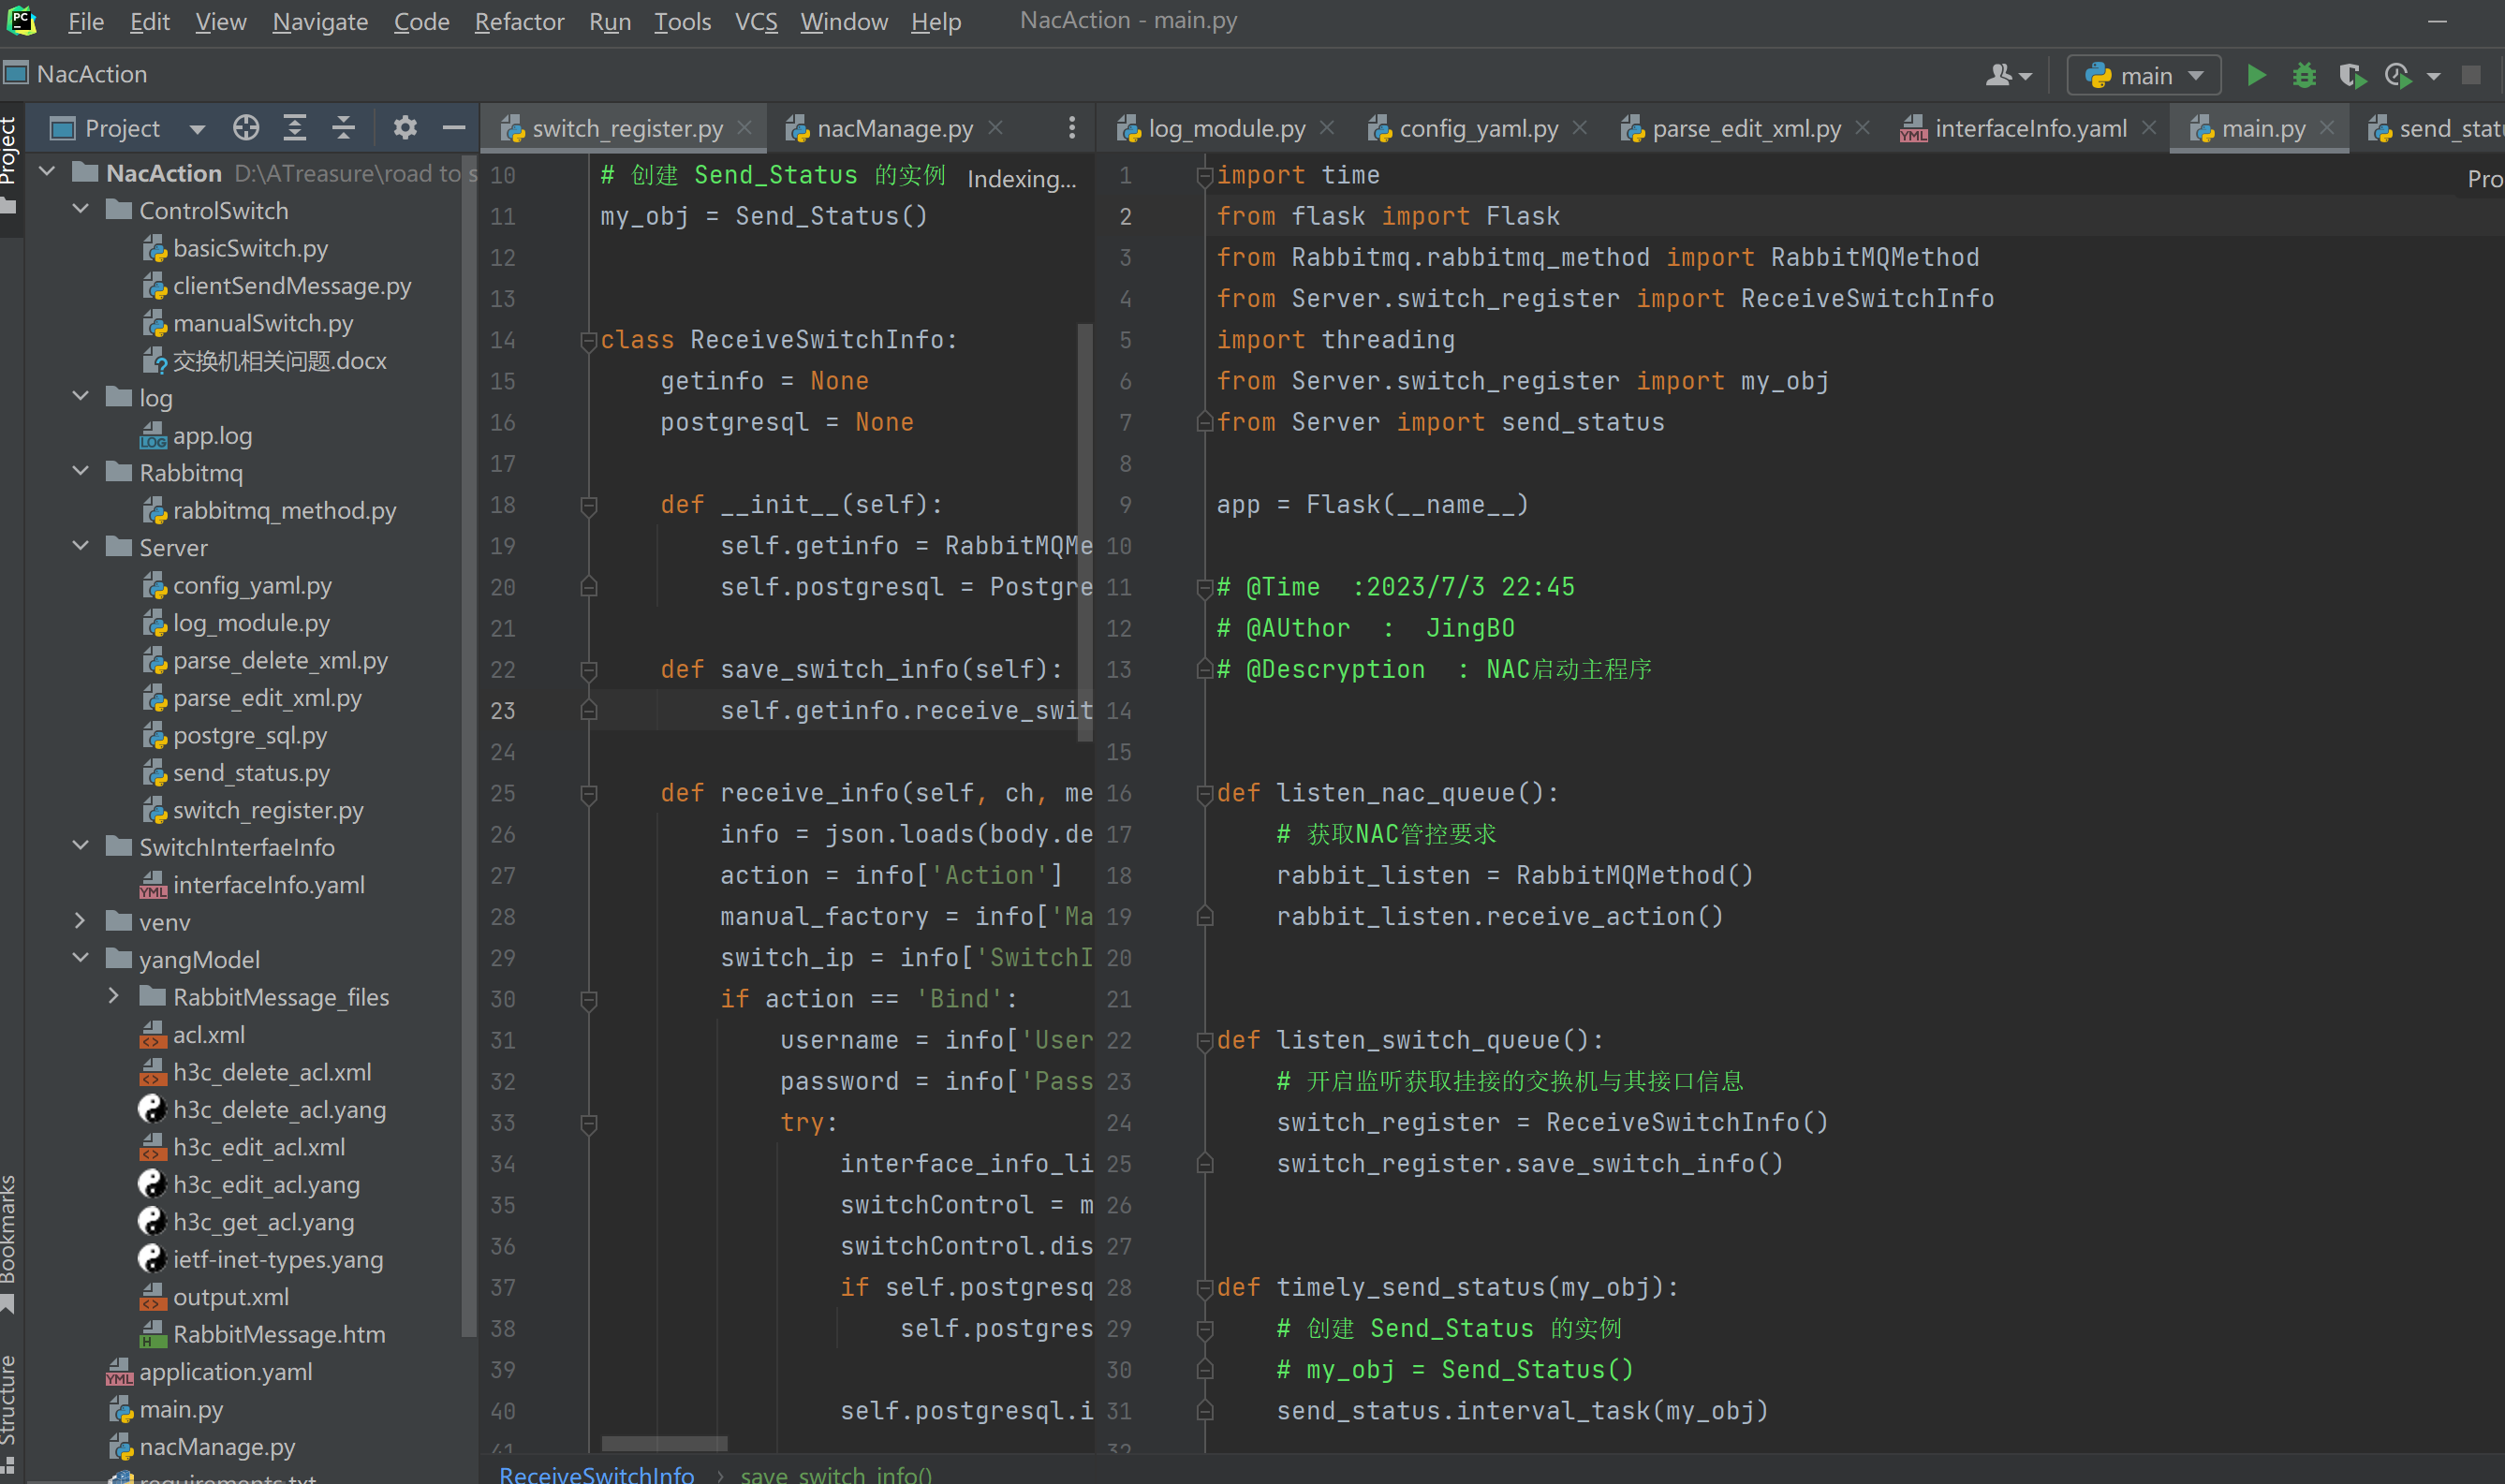Toggle the Structure tool window
This screenshot has height=1484, width=2505.
[x=10, y=1413]
